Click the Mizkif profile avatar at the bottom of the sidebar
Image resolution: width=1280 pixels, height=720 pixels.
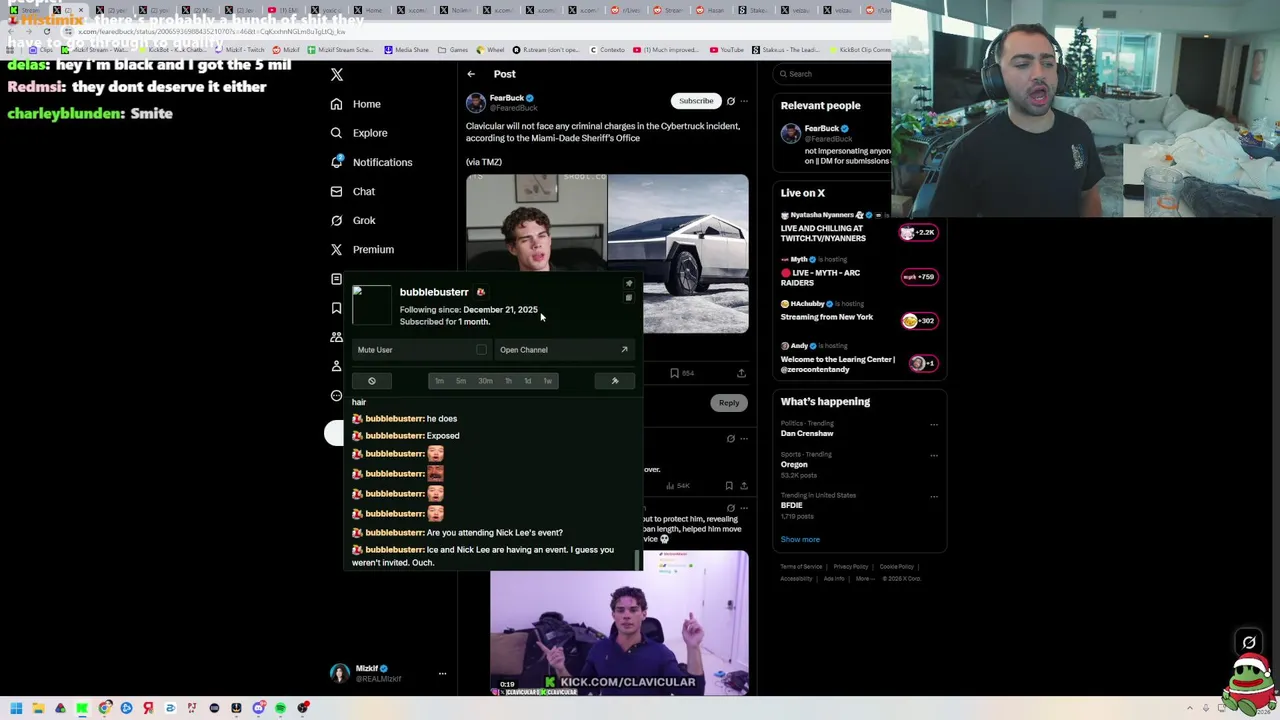click(x=340, y=673)
